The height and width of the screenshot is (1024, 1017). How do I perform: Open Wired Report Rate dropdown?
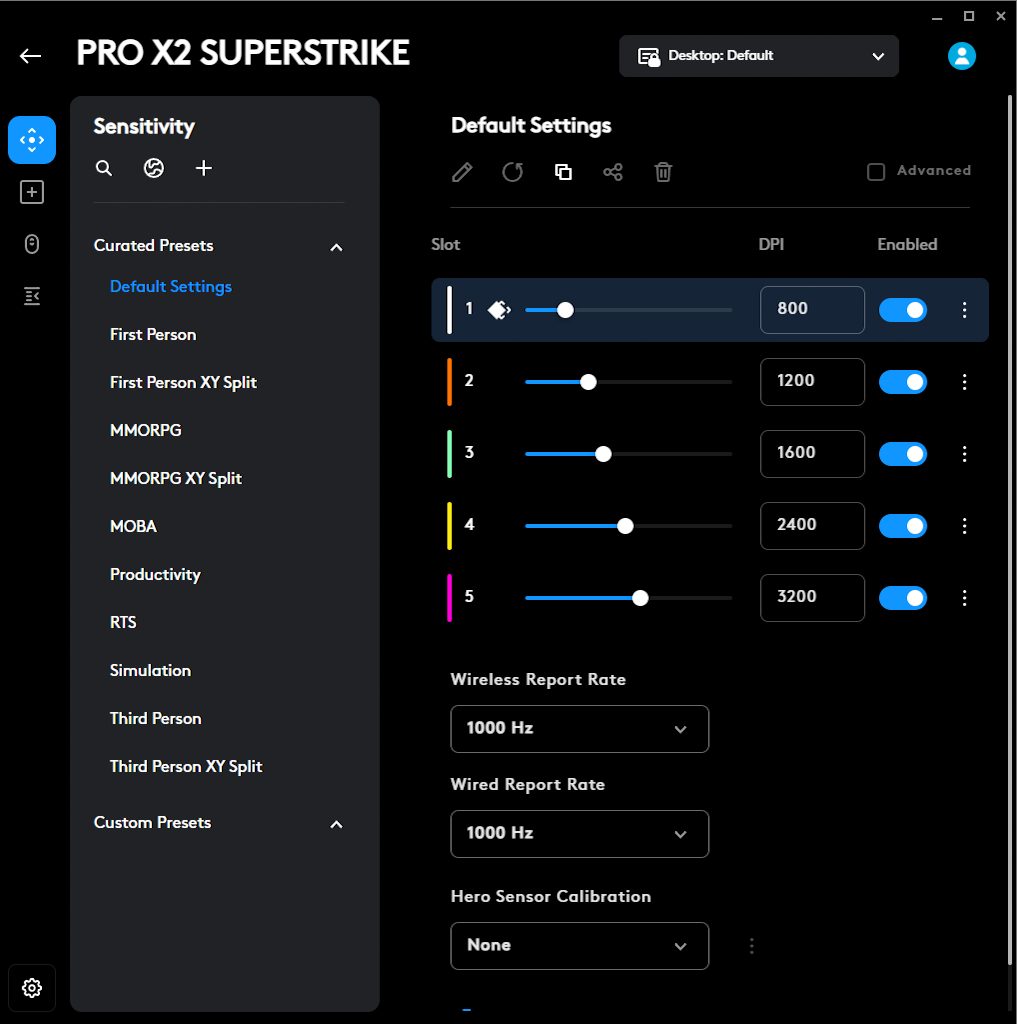click(579, 834)
